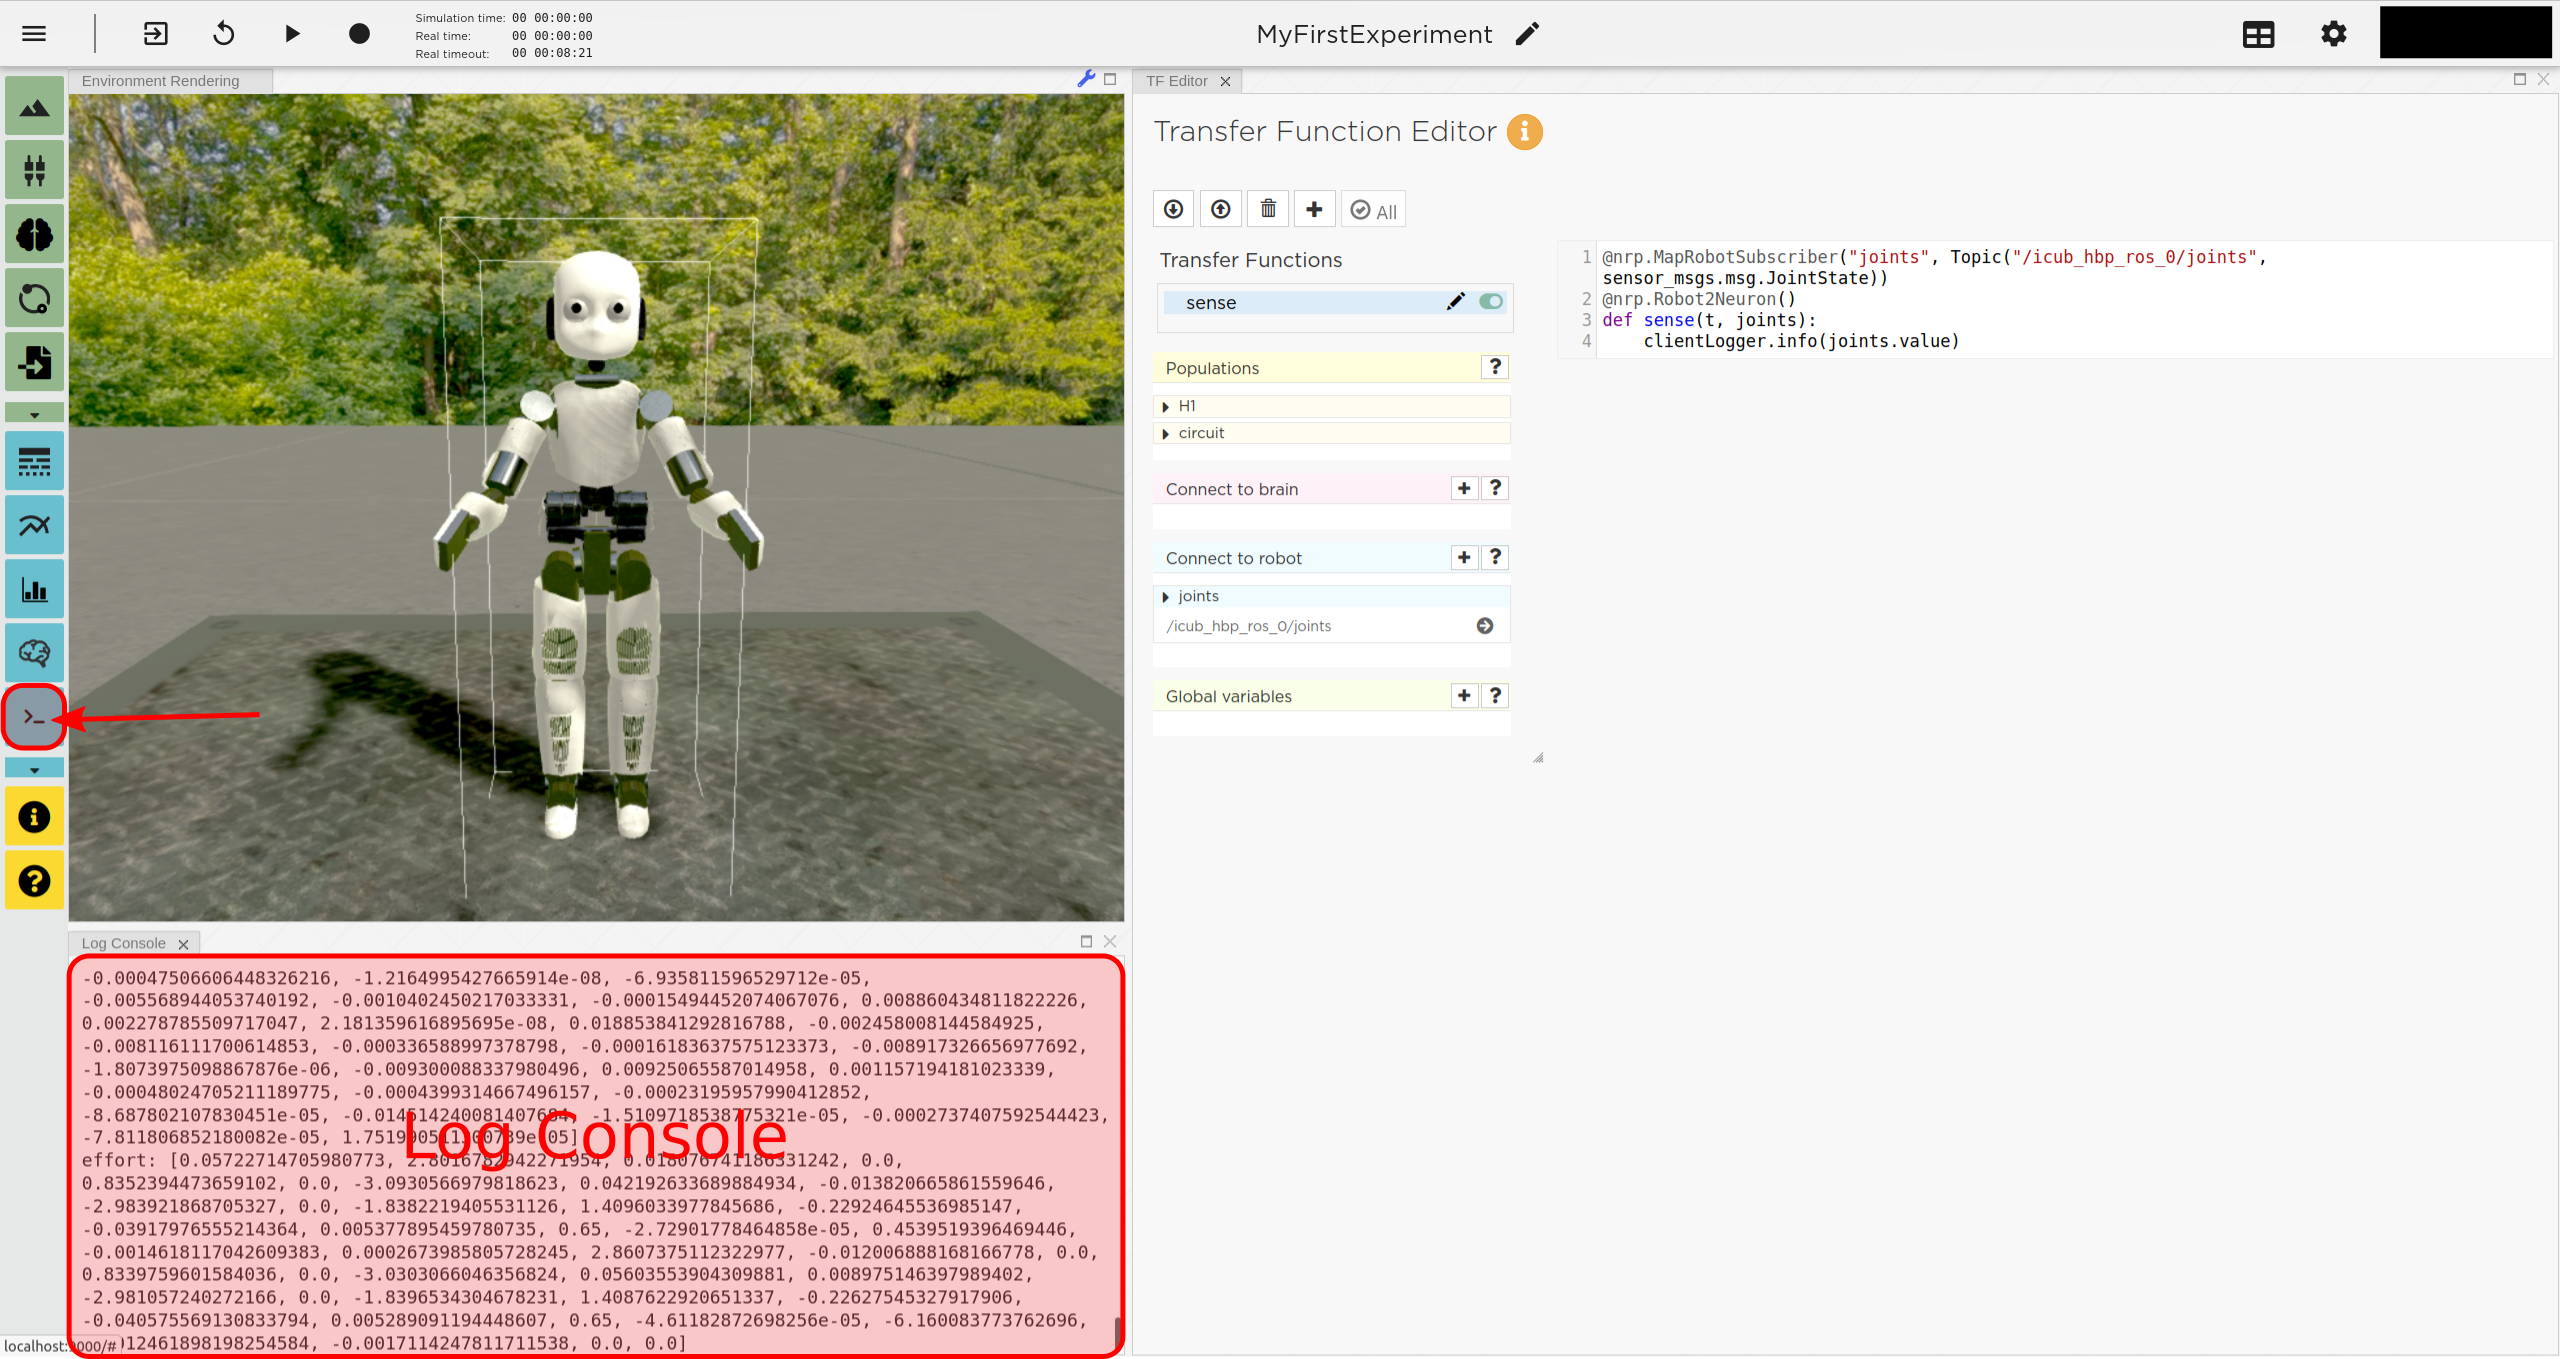Delete transfer function with trash icon

click(x=1268, y=209)
